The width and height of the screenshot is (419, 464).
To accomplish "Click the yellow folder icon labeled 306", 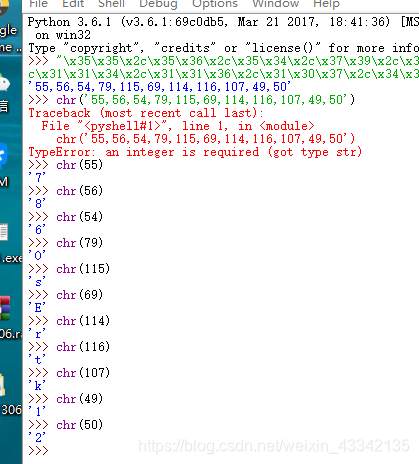I will pyautogui.click(x=3, y=385).
